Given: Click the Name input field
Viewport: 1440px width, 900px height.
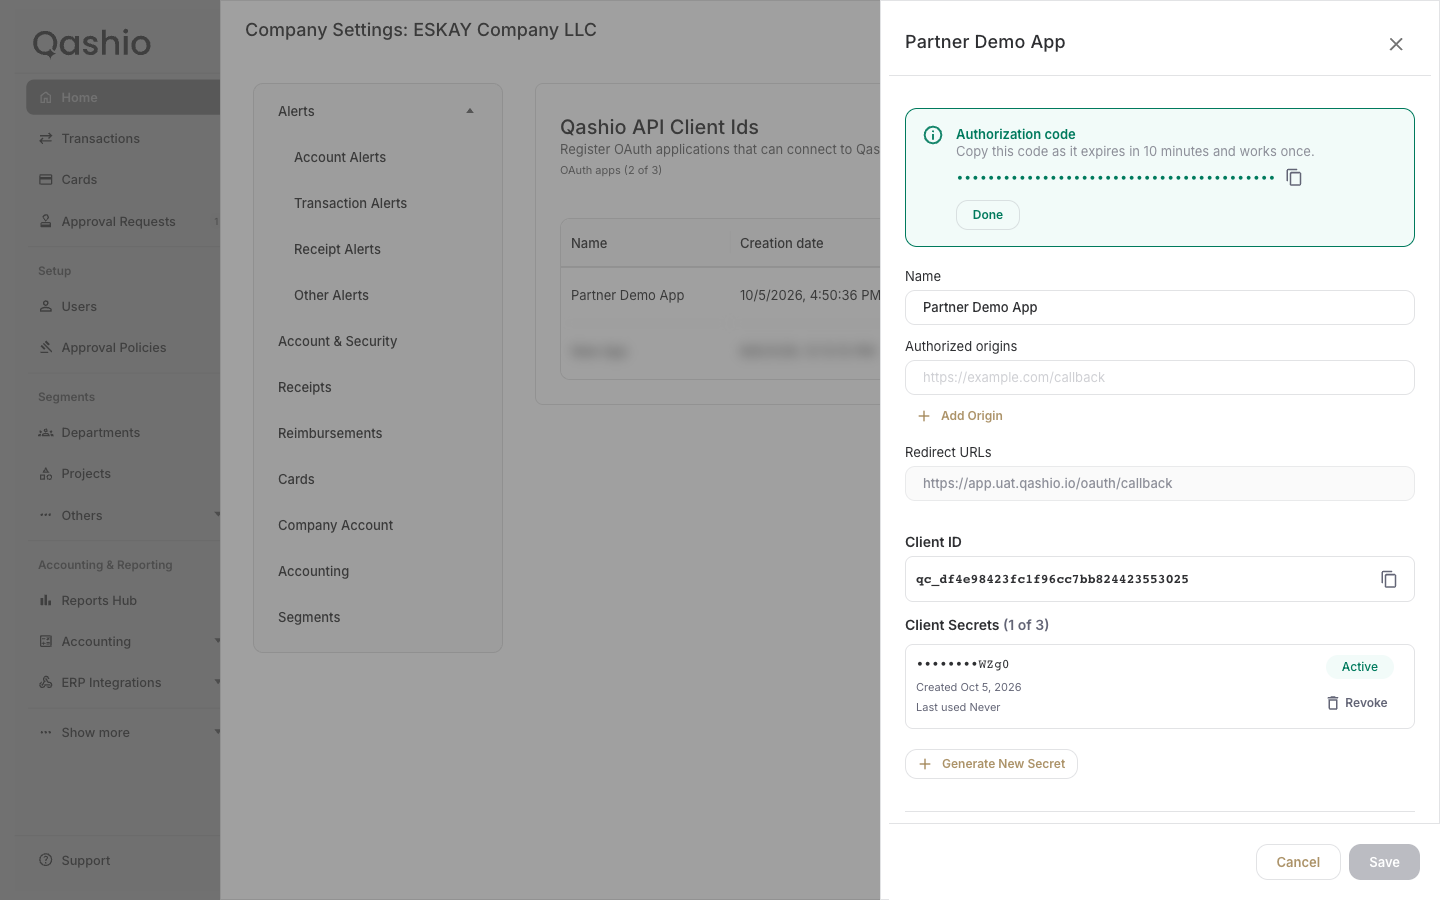Looking at the screenshot, I should coord(1160,307).
